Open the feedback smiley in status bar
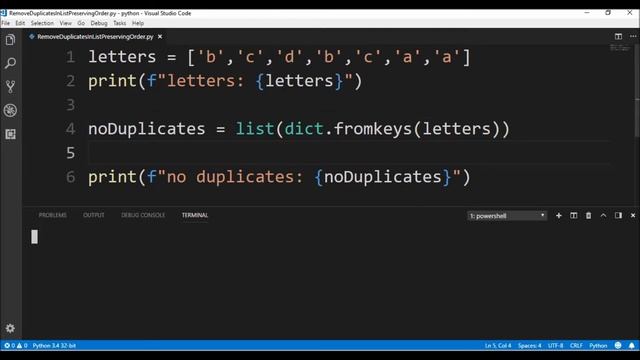The image size is (640, 360). tap(618, 345)
